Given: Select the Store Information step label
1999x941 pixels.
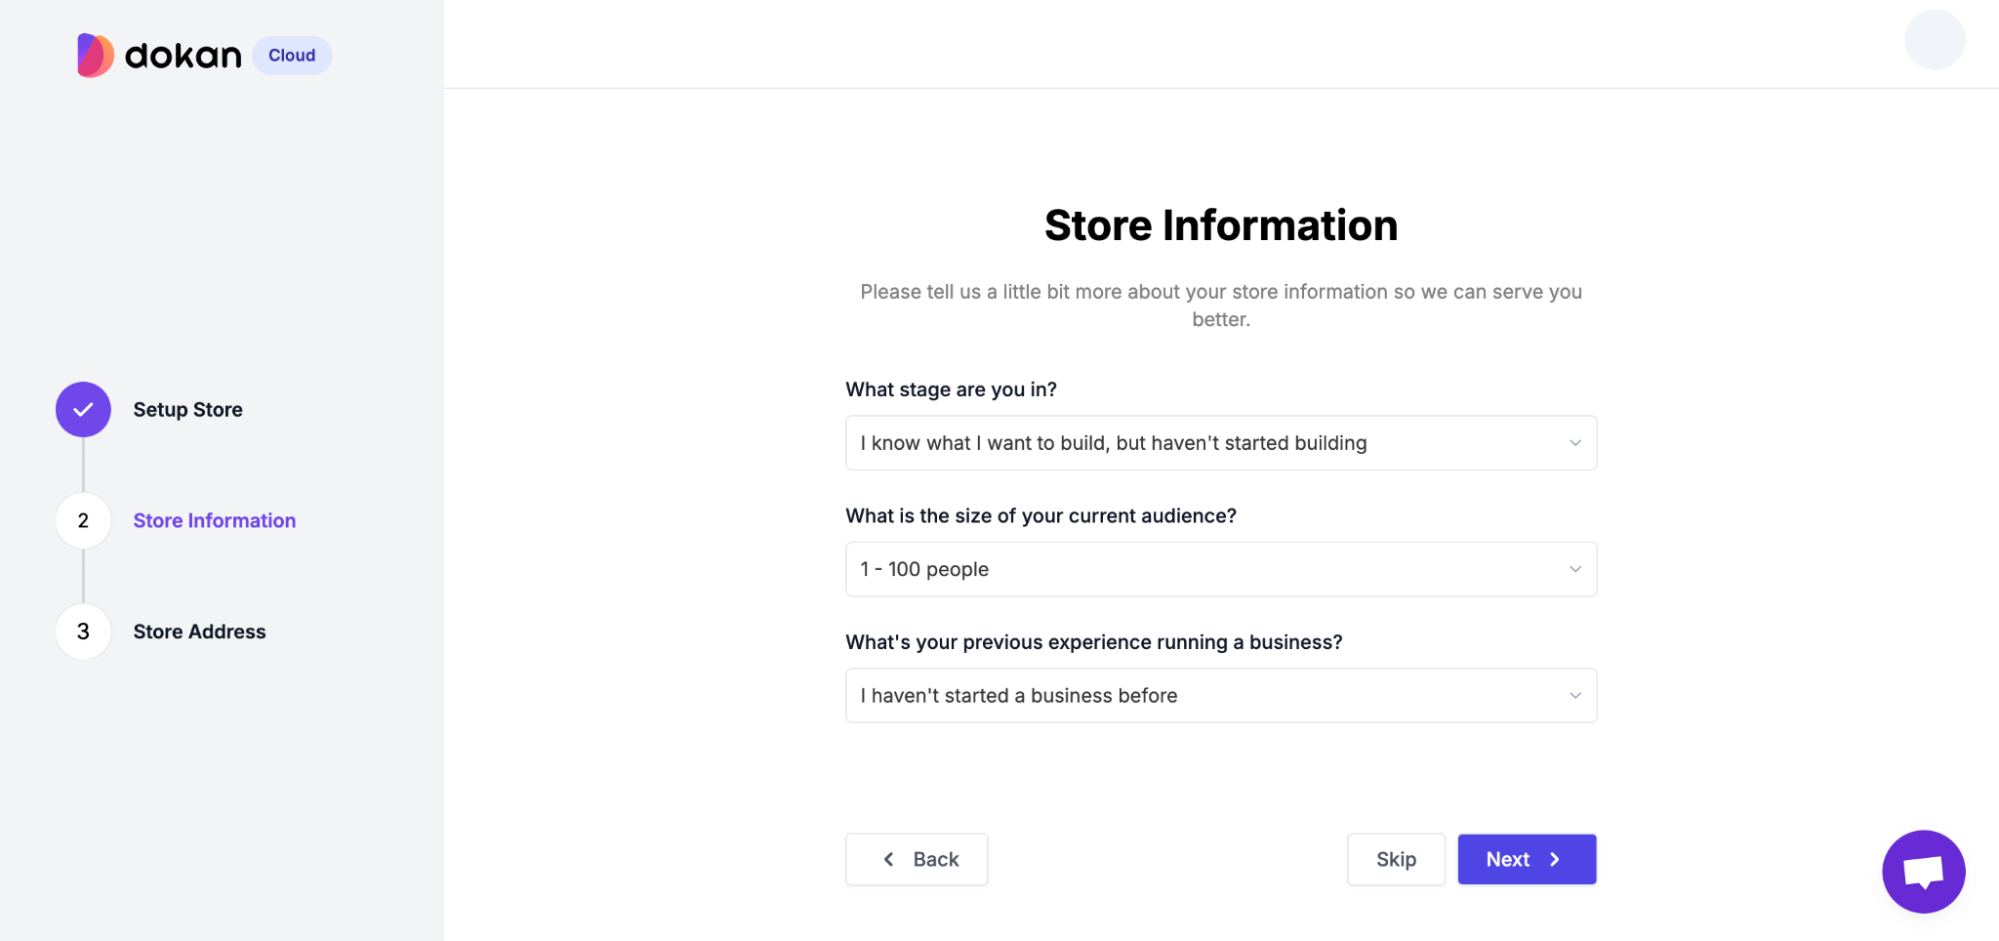Looking at the screenshot, I should point(214,520).
